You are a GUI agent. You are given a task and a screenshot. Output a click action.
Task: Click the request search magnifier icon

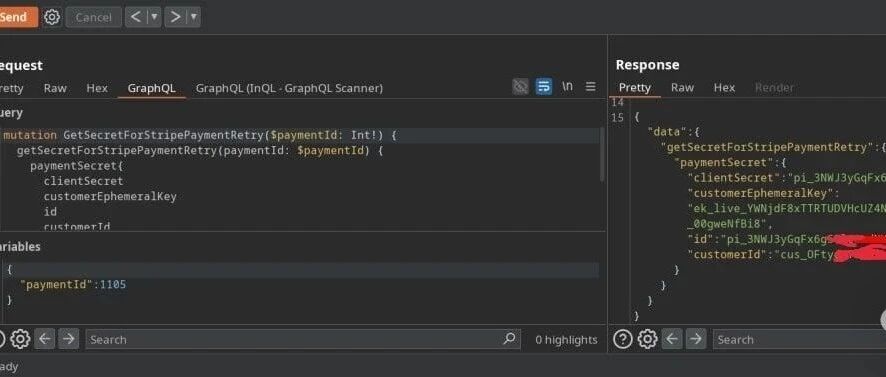coord(509,339)
